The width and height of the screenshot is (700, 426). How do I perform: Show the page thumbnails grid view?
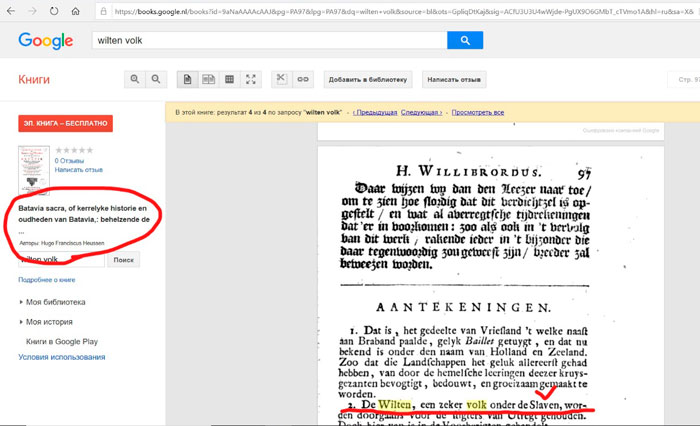[229, 79]
